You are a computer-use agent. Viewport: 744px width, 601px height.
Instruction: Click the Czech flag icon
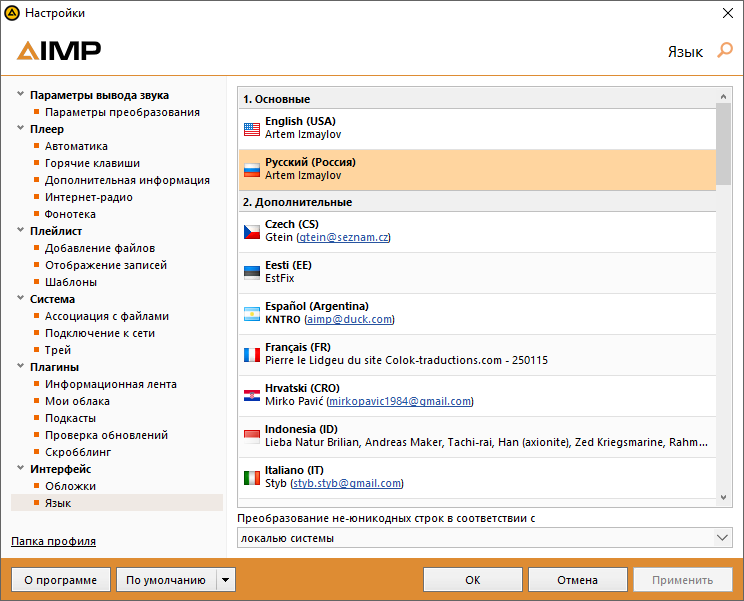(x=252, y=231)
